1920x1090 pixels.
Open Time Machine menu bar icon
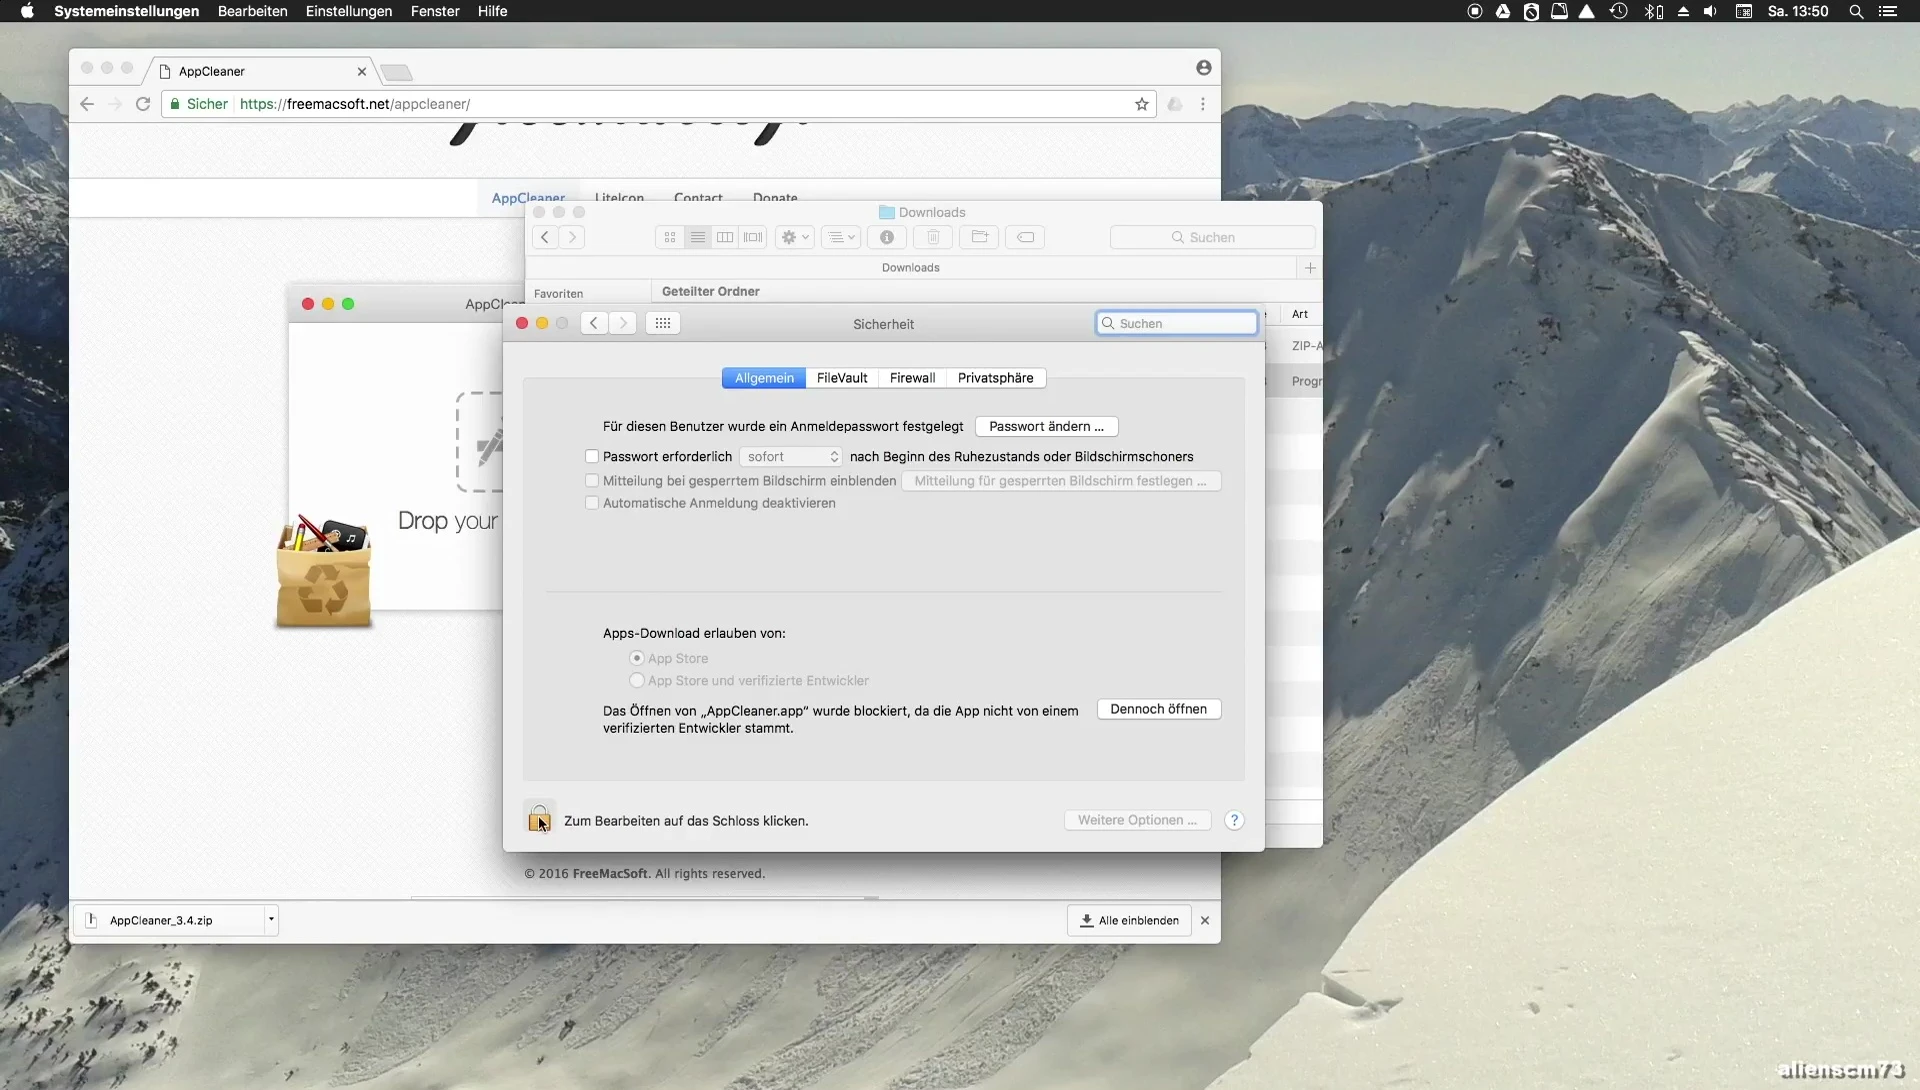pyautogui.click(x=1619, y=11)
